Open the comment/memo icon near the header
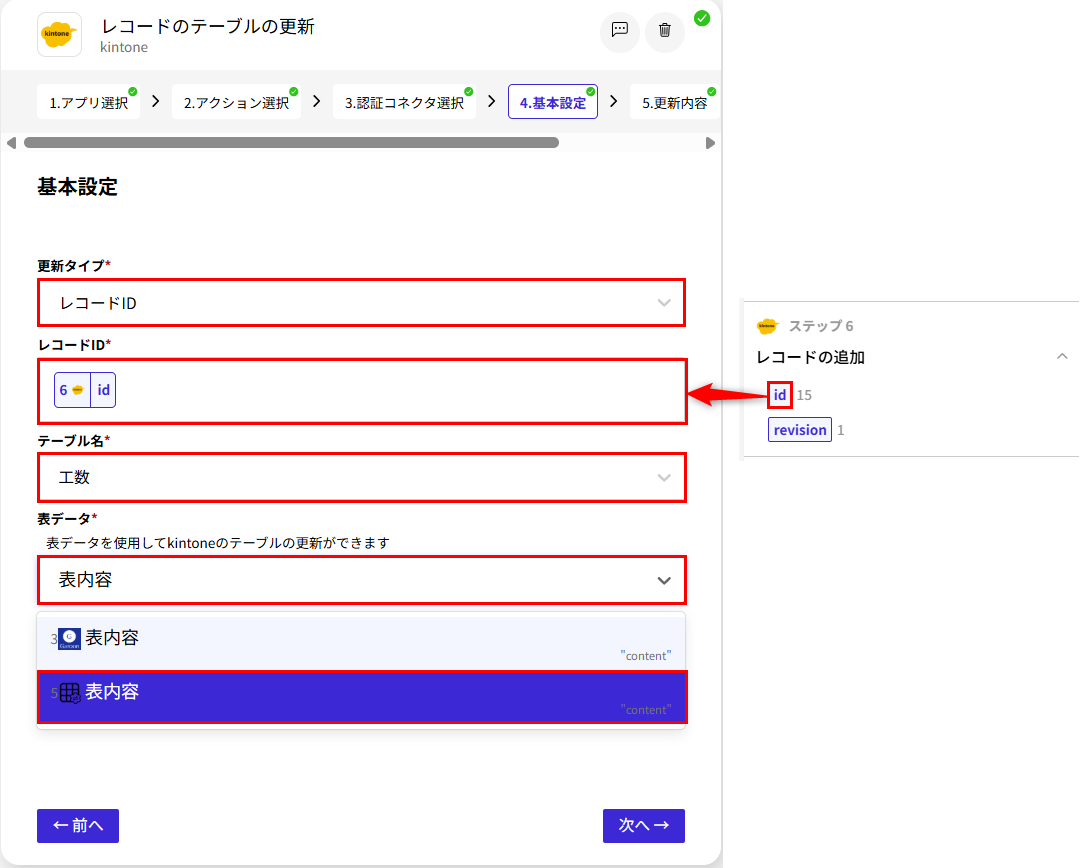The image size is (1084, 868). [x=619, y=32]
